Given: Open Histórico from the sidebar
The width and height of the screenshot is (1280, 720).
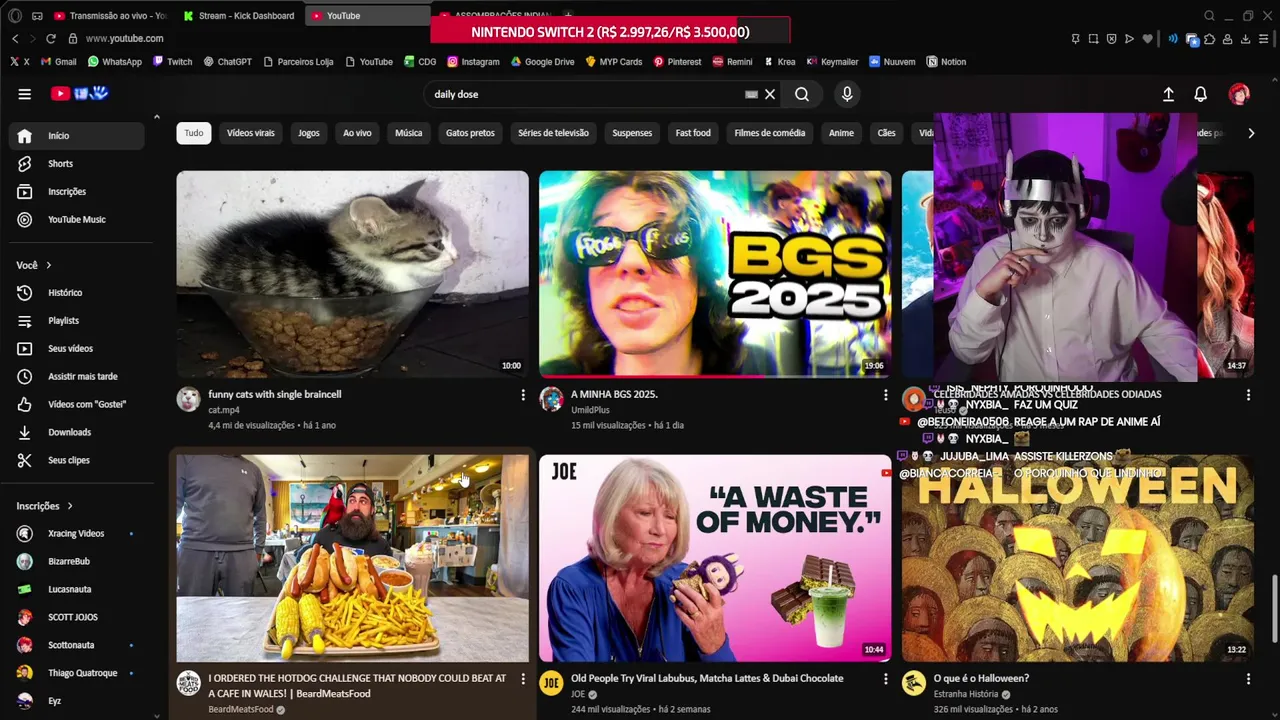Looking at the screenshot, I should coord(76,293).
